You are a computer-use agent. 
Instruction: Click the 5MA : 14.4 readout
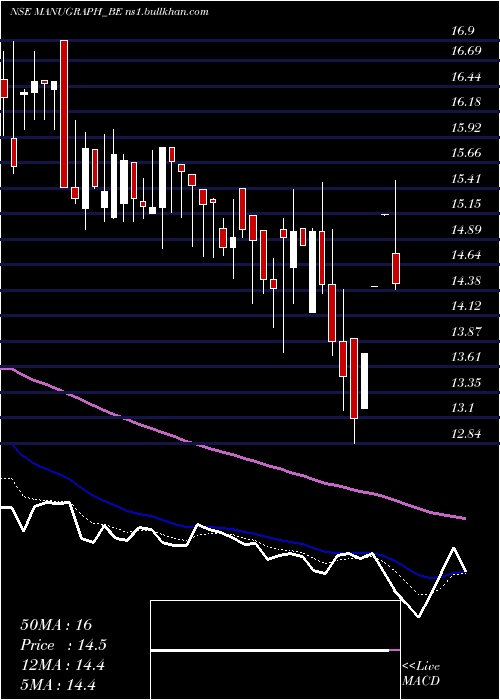(x=58, y=685)
